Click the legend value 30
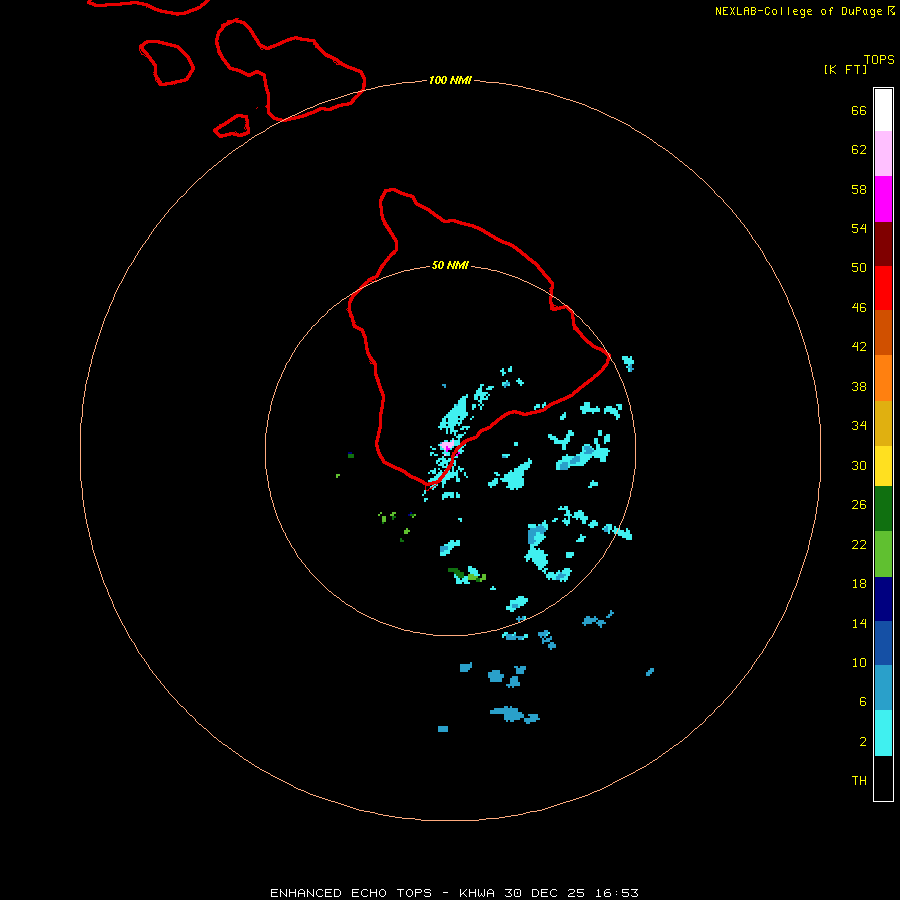This screenshot has height=900, width=900. coord(859,465)
